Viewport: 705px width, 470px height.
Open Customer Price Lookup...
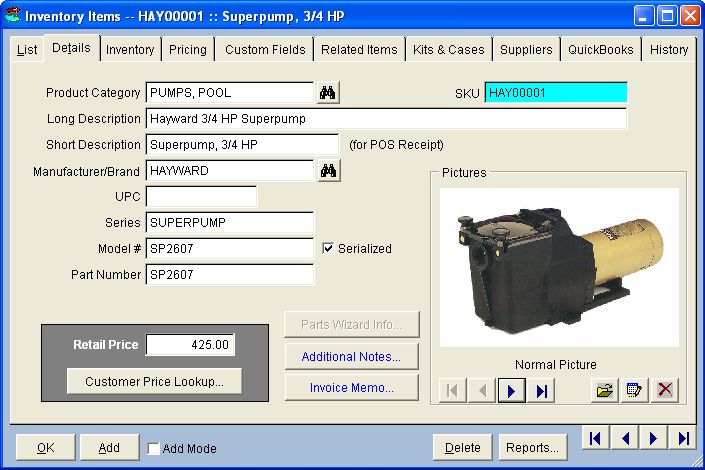154,381
